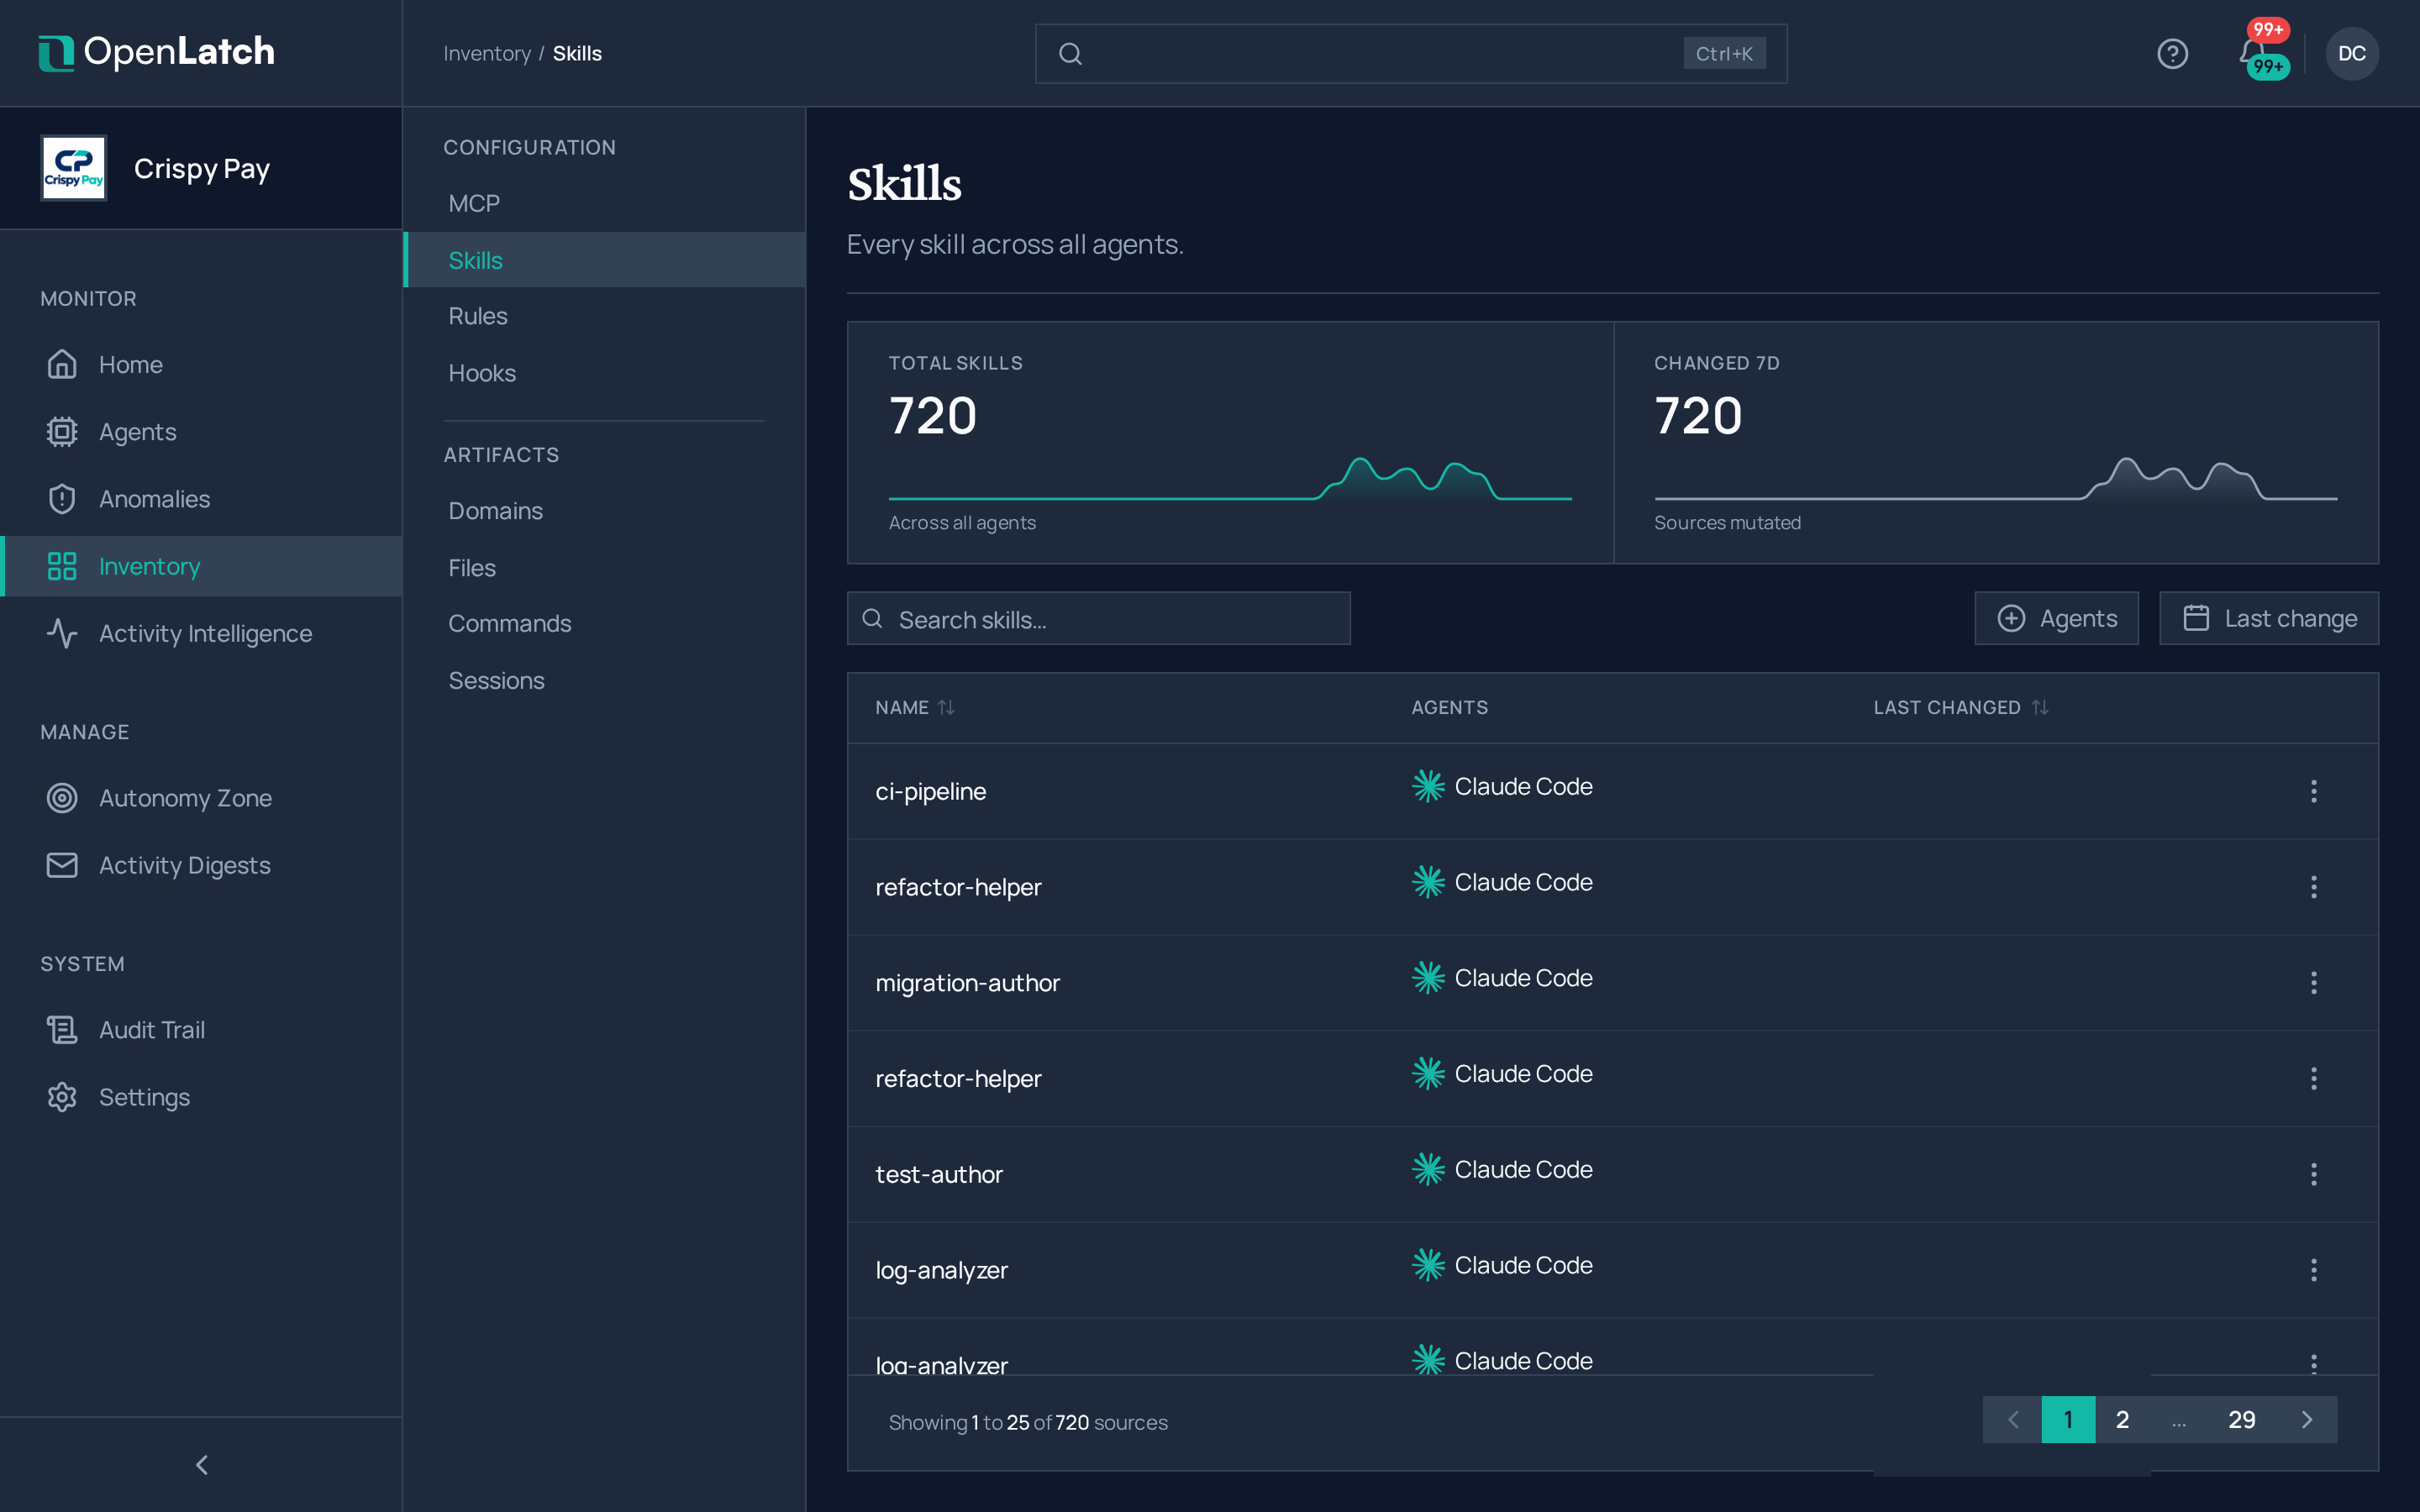Image resolution: width=2420 pixels, height=1512 pixels.
Task: Click the ci-pipeline skill name
Action: point(930,791)
